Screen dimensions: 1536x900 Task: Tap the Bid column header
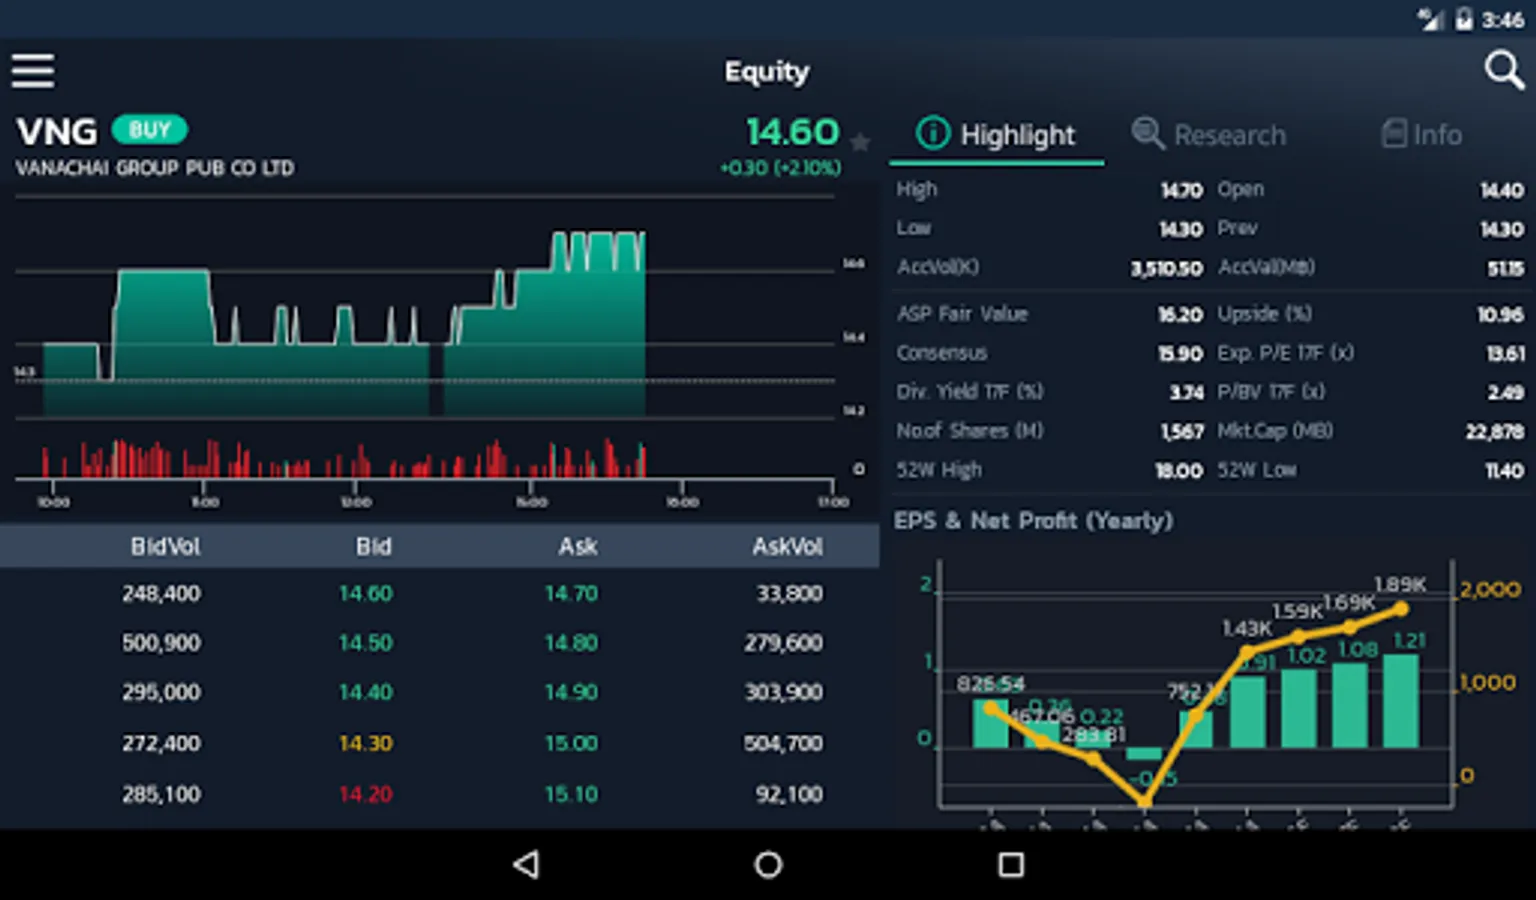[x=373, y=547]
